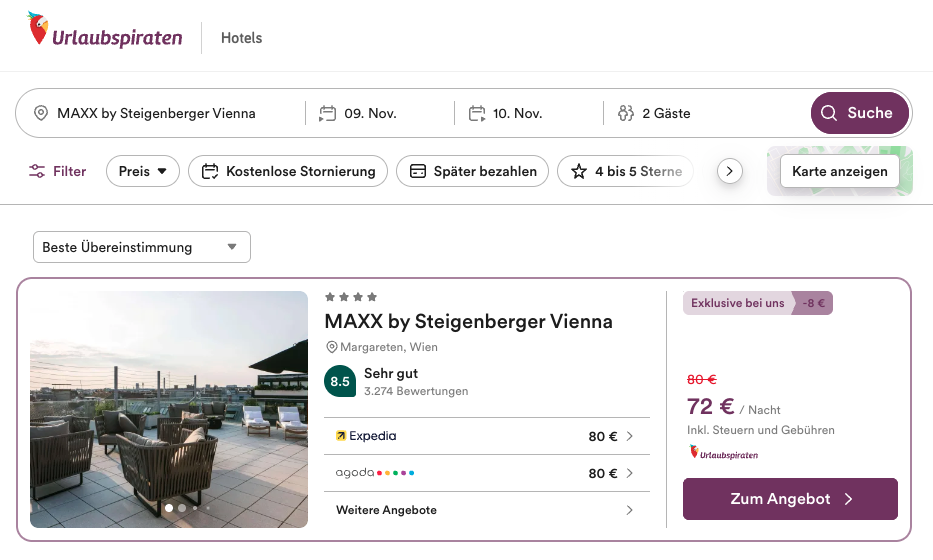
Task: Toggle the Später bezahlen filter chip
Action: (x=473, y=171)
